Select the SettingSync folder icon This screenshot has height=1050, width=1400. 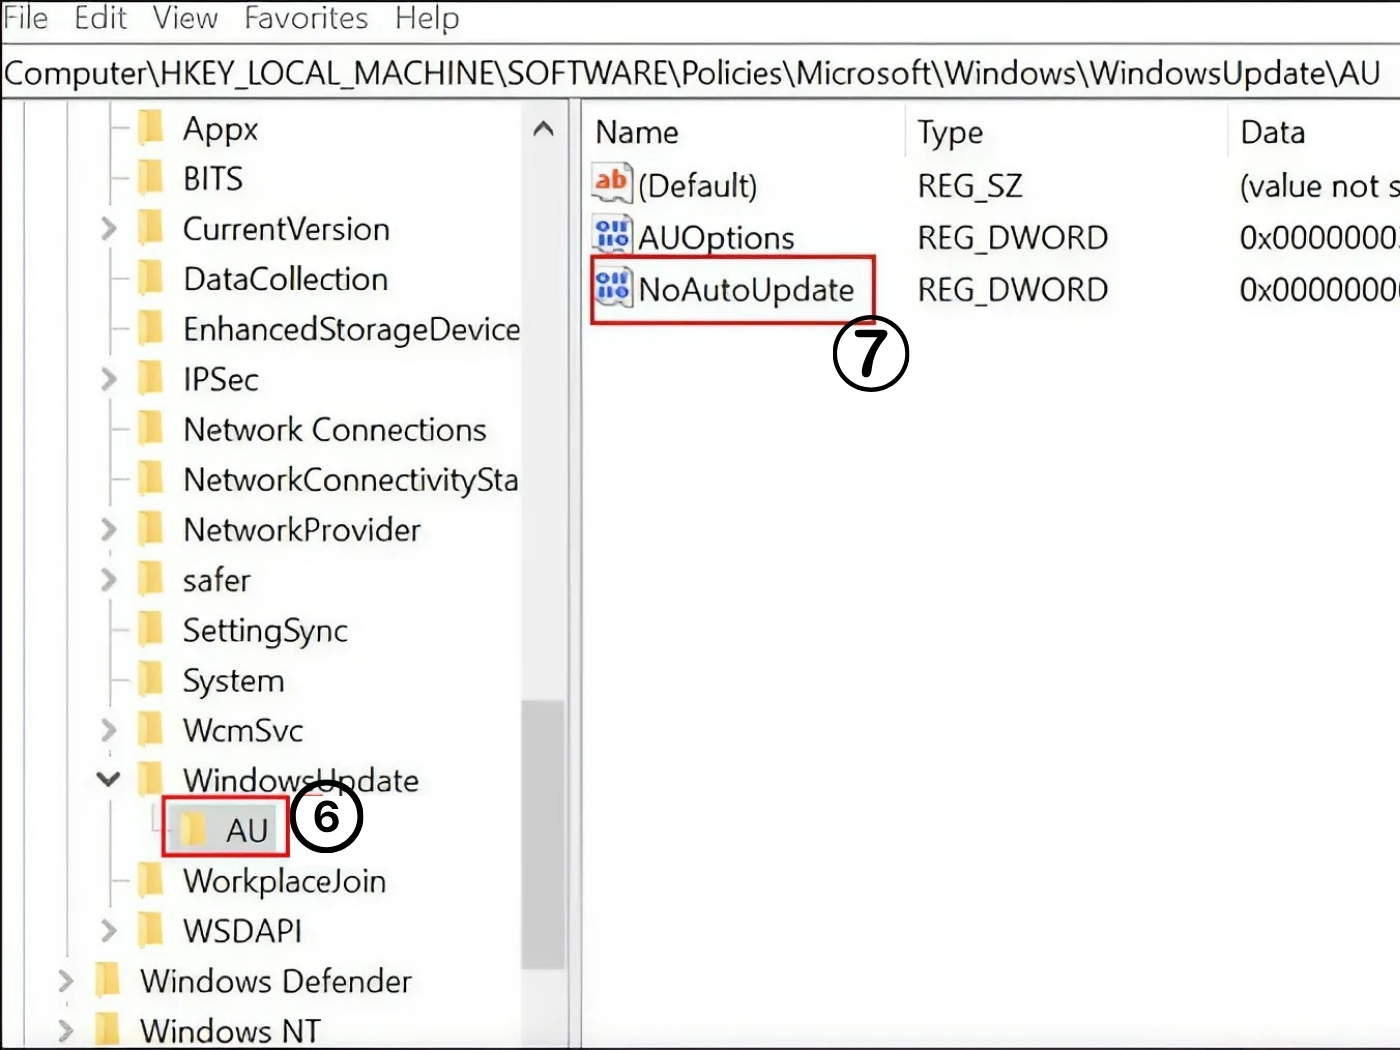click(151, 630)
